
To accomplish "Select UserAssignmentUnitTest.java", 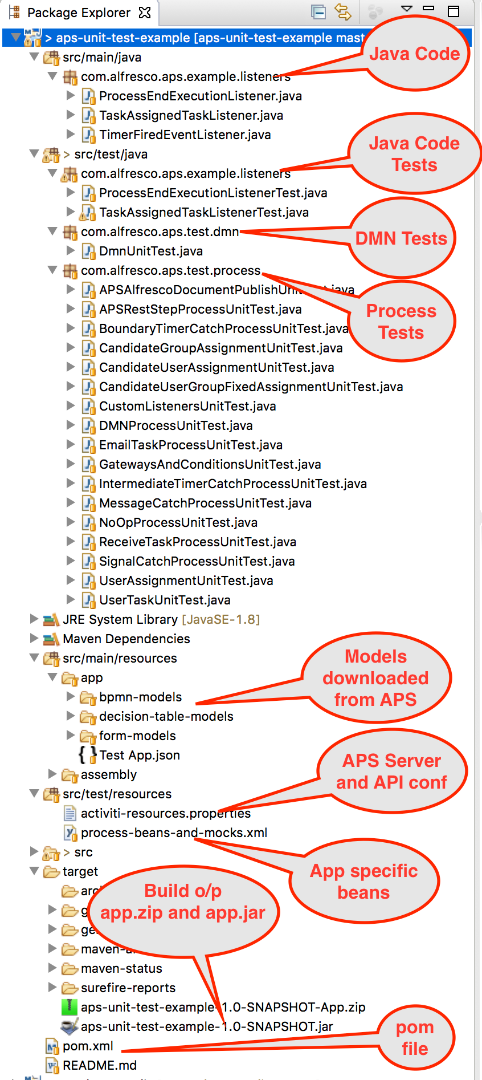I will 184,581.
